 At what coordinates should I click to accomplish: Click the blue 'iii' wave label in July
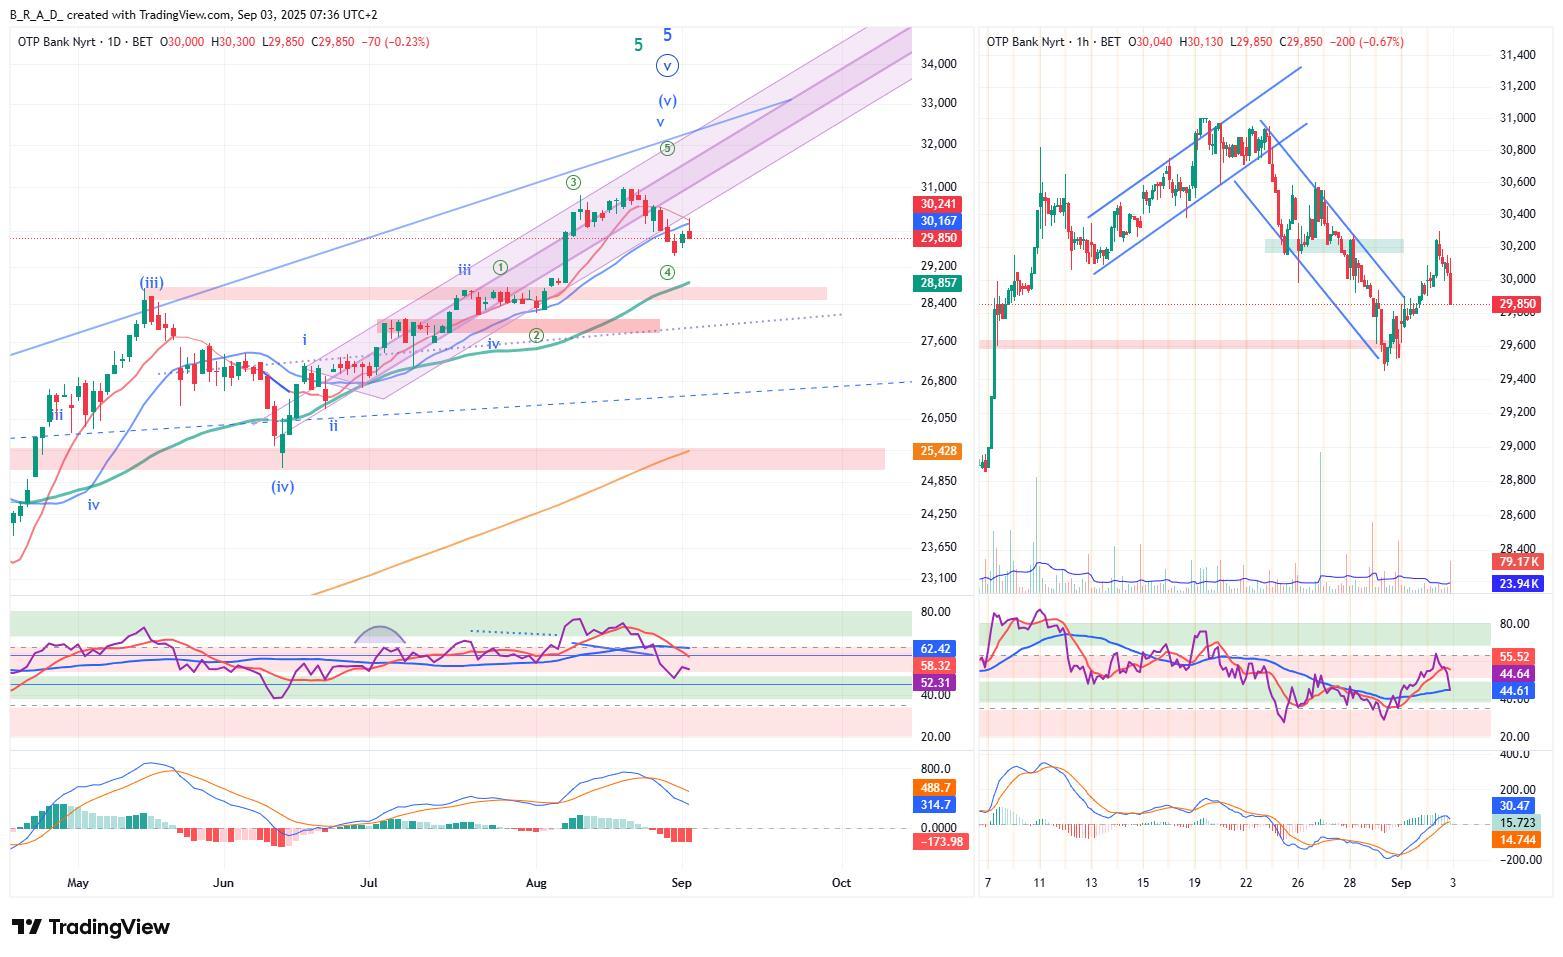[465, 270]
